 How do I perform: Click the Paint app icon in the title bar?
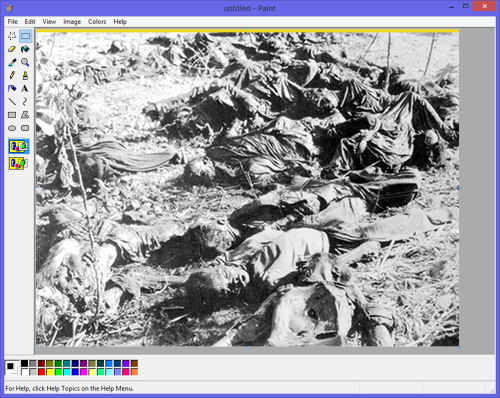(9, 8)
